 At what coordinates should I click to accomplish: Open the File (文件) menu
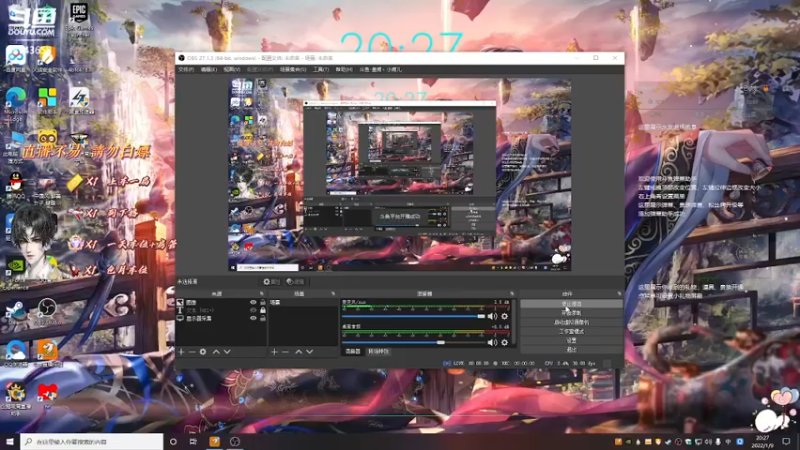pos(186,69)
